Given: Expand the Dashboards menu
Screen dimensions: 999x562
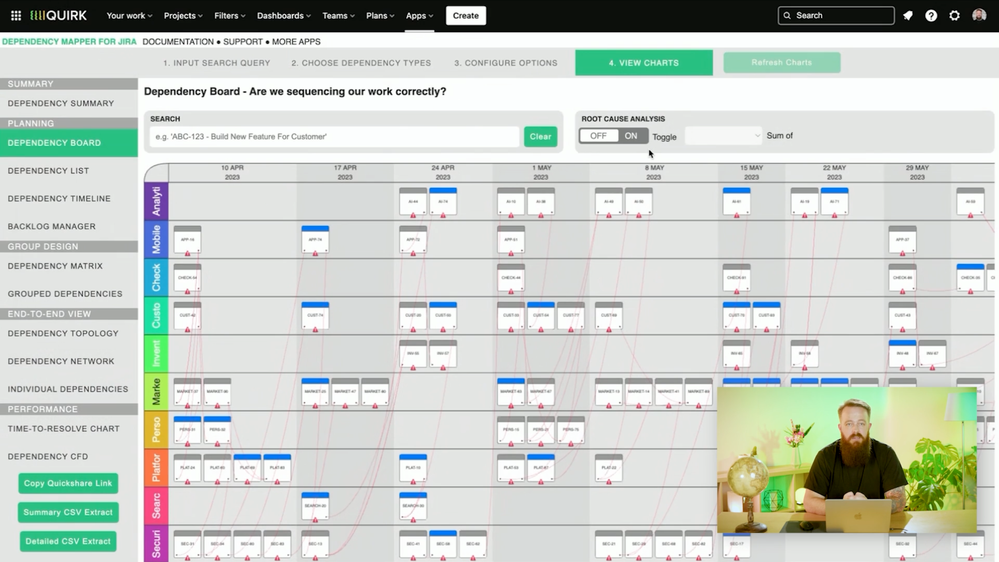Looking at the screenshot, I should click(284, 15).
